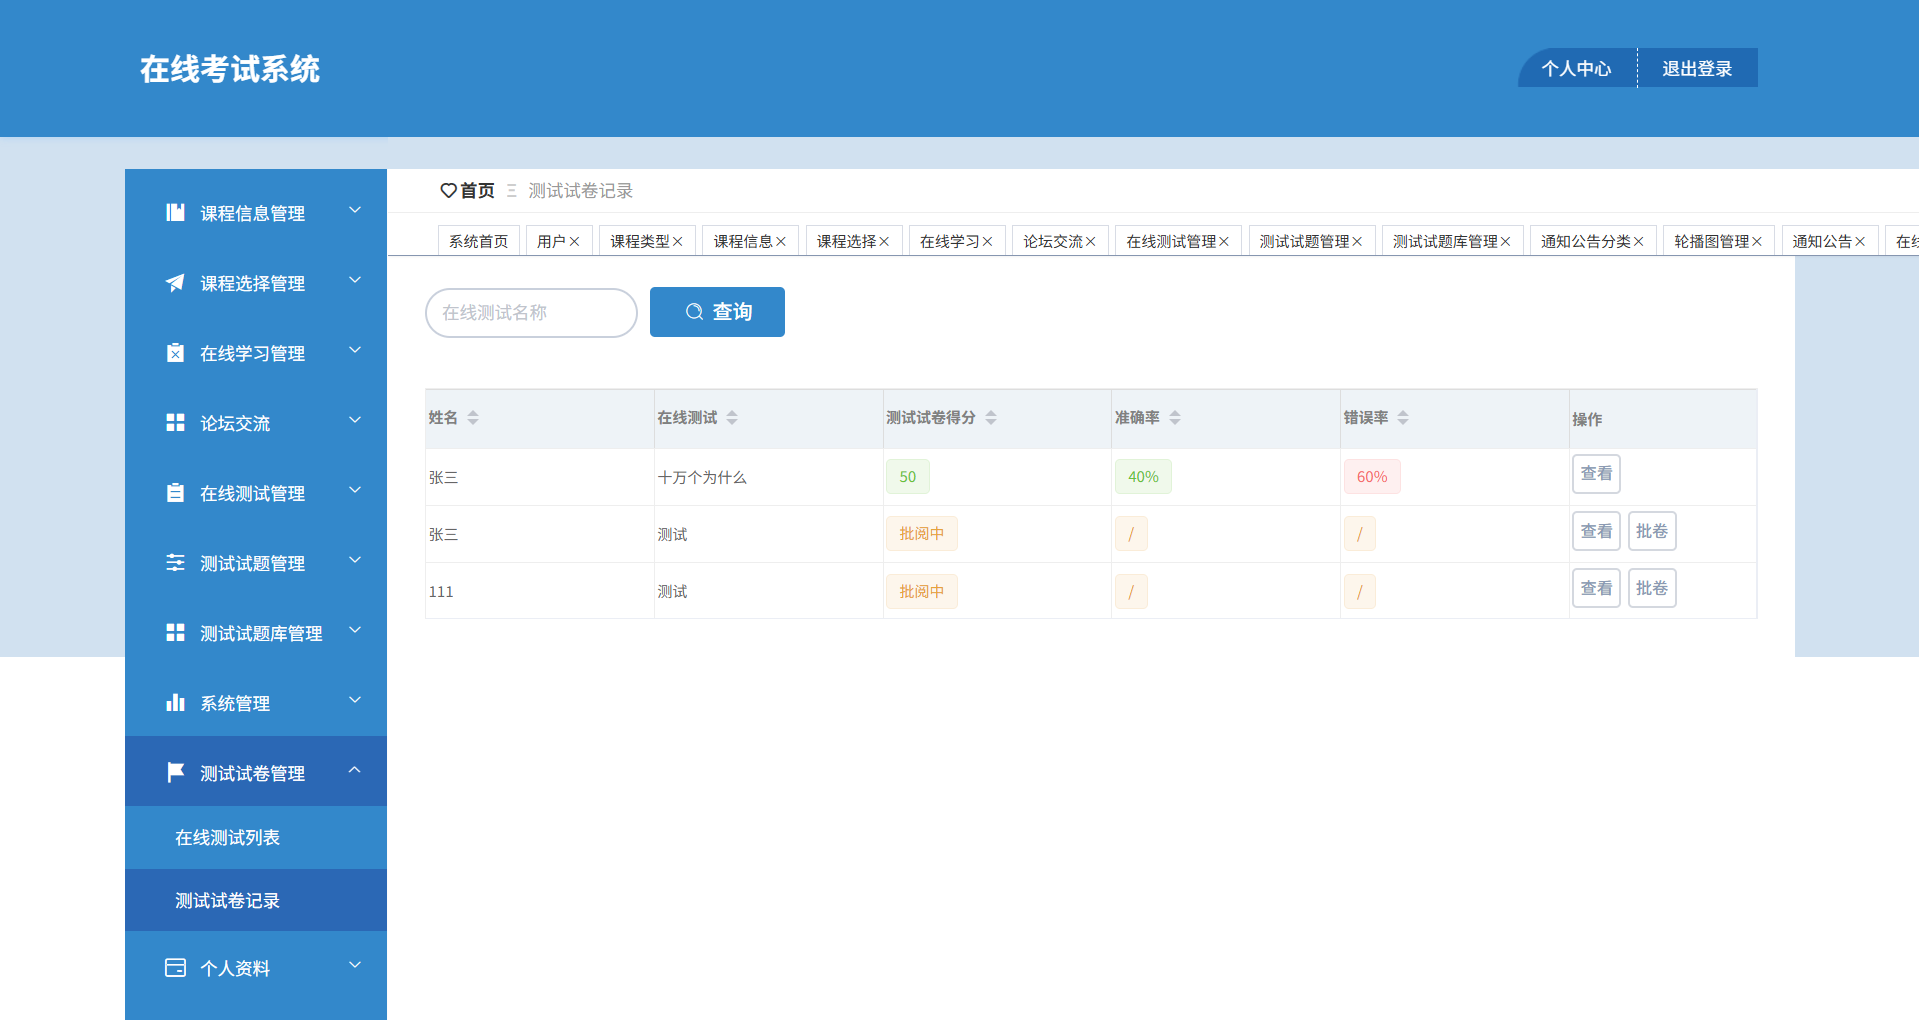
Task: Sort by 错误率 column arrows
Action: 1403,418
